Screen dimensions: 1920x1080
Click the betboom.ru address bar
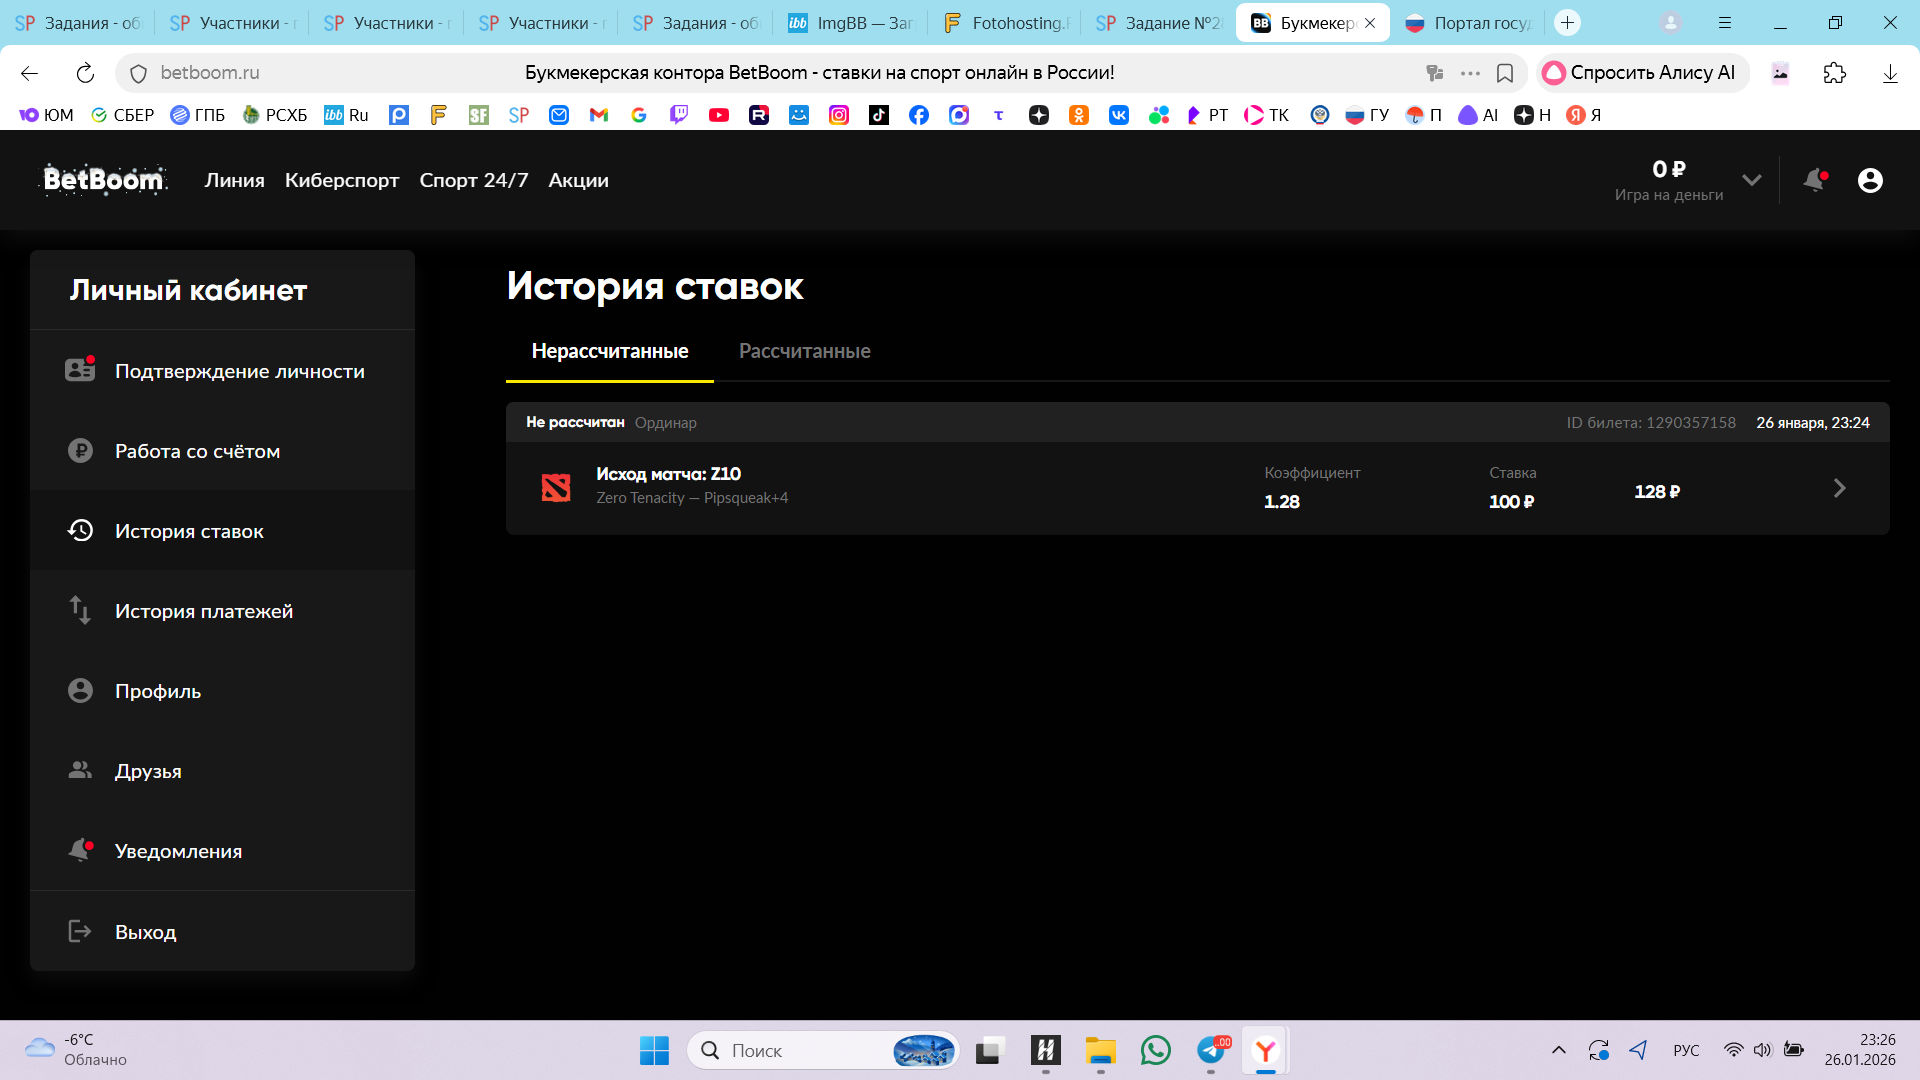(x=210, y=73)
